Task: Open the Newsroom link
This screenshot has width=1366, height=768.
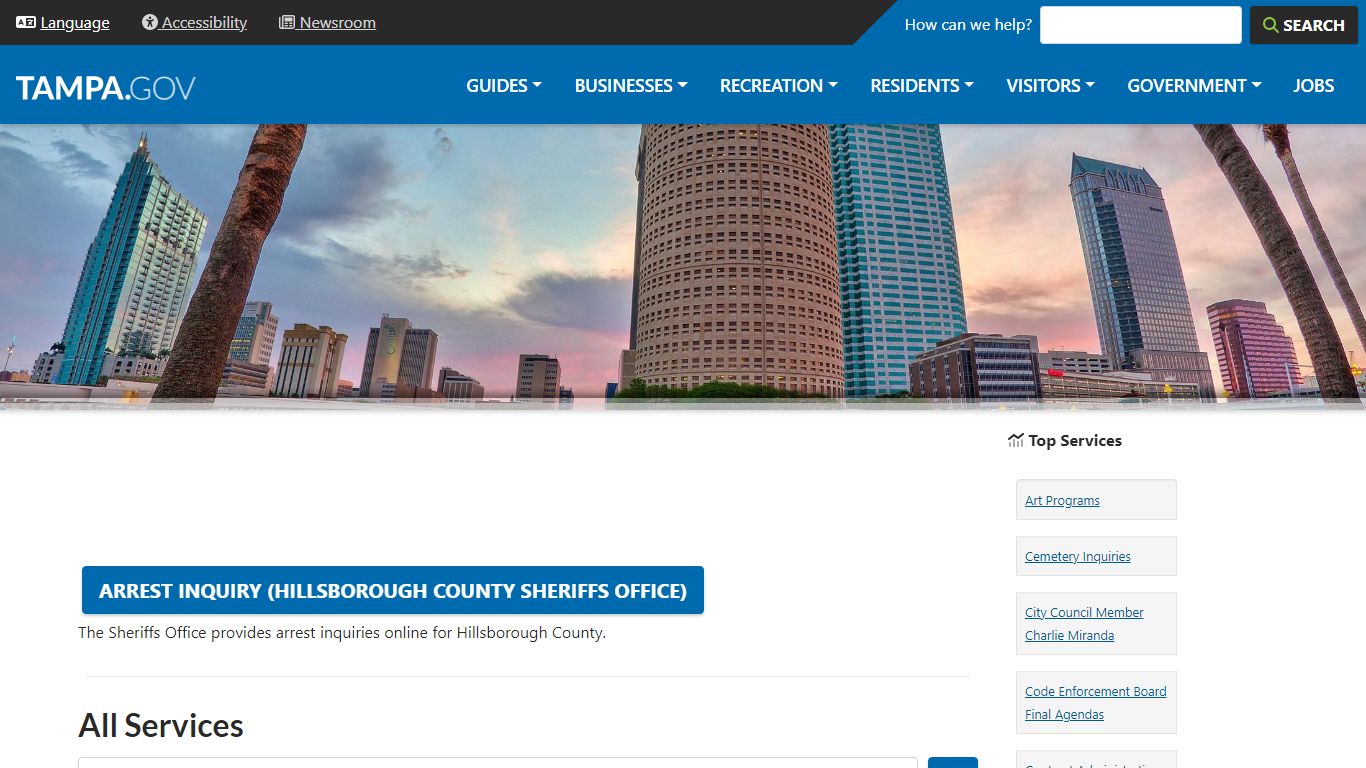Action: coord(337,23)
